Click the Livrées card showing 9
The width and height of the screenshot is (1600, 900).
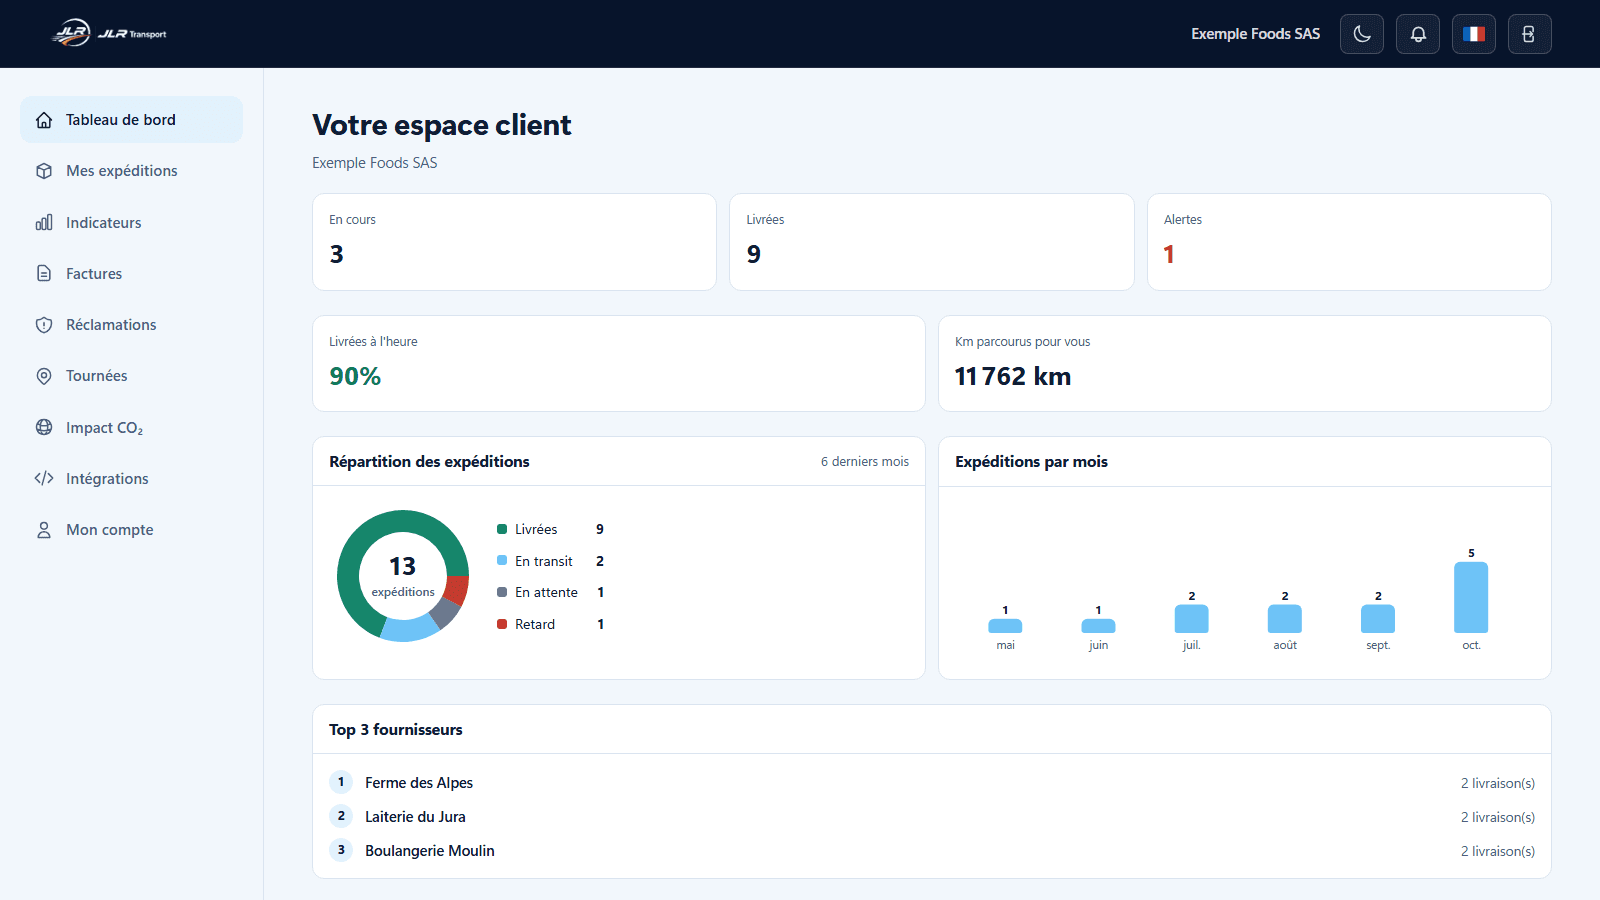932,242
